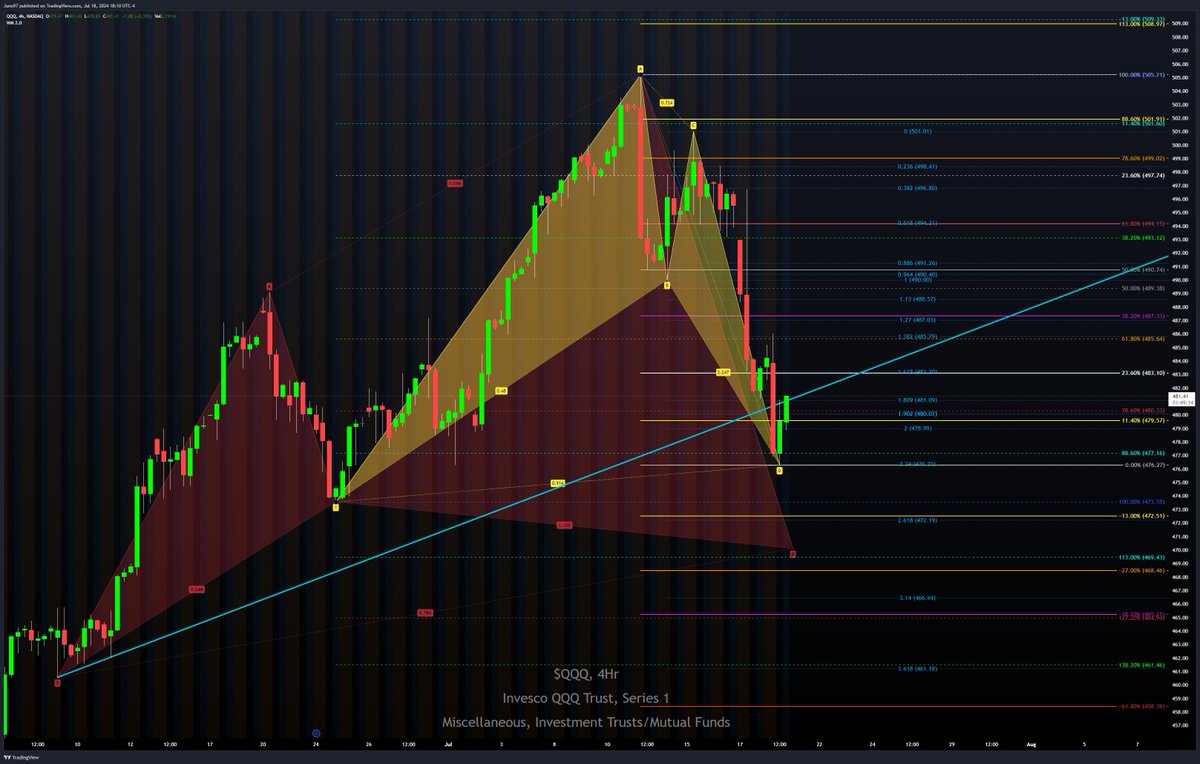Select the '0.382 (496.80)' Fibonacci label
This screenshot has height=764, width=1200.
click(x=917, y=188)
